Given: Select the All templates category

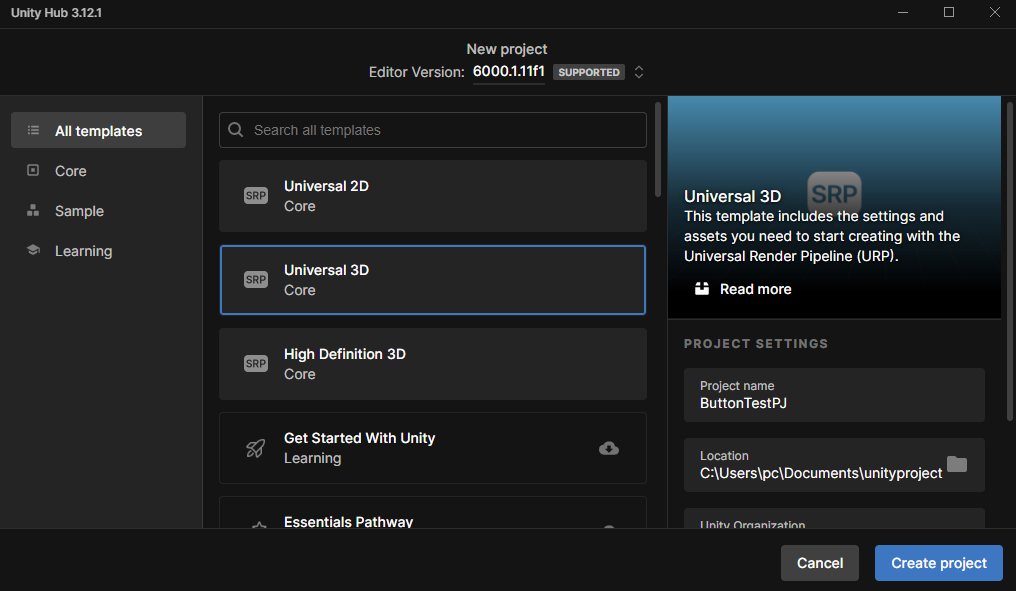Looking at the screenshot, I should (x=98, y=130).
